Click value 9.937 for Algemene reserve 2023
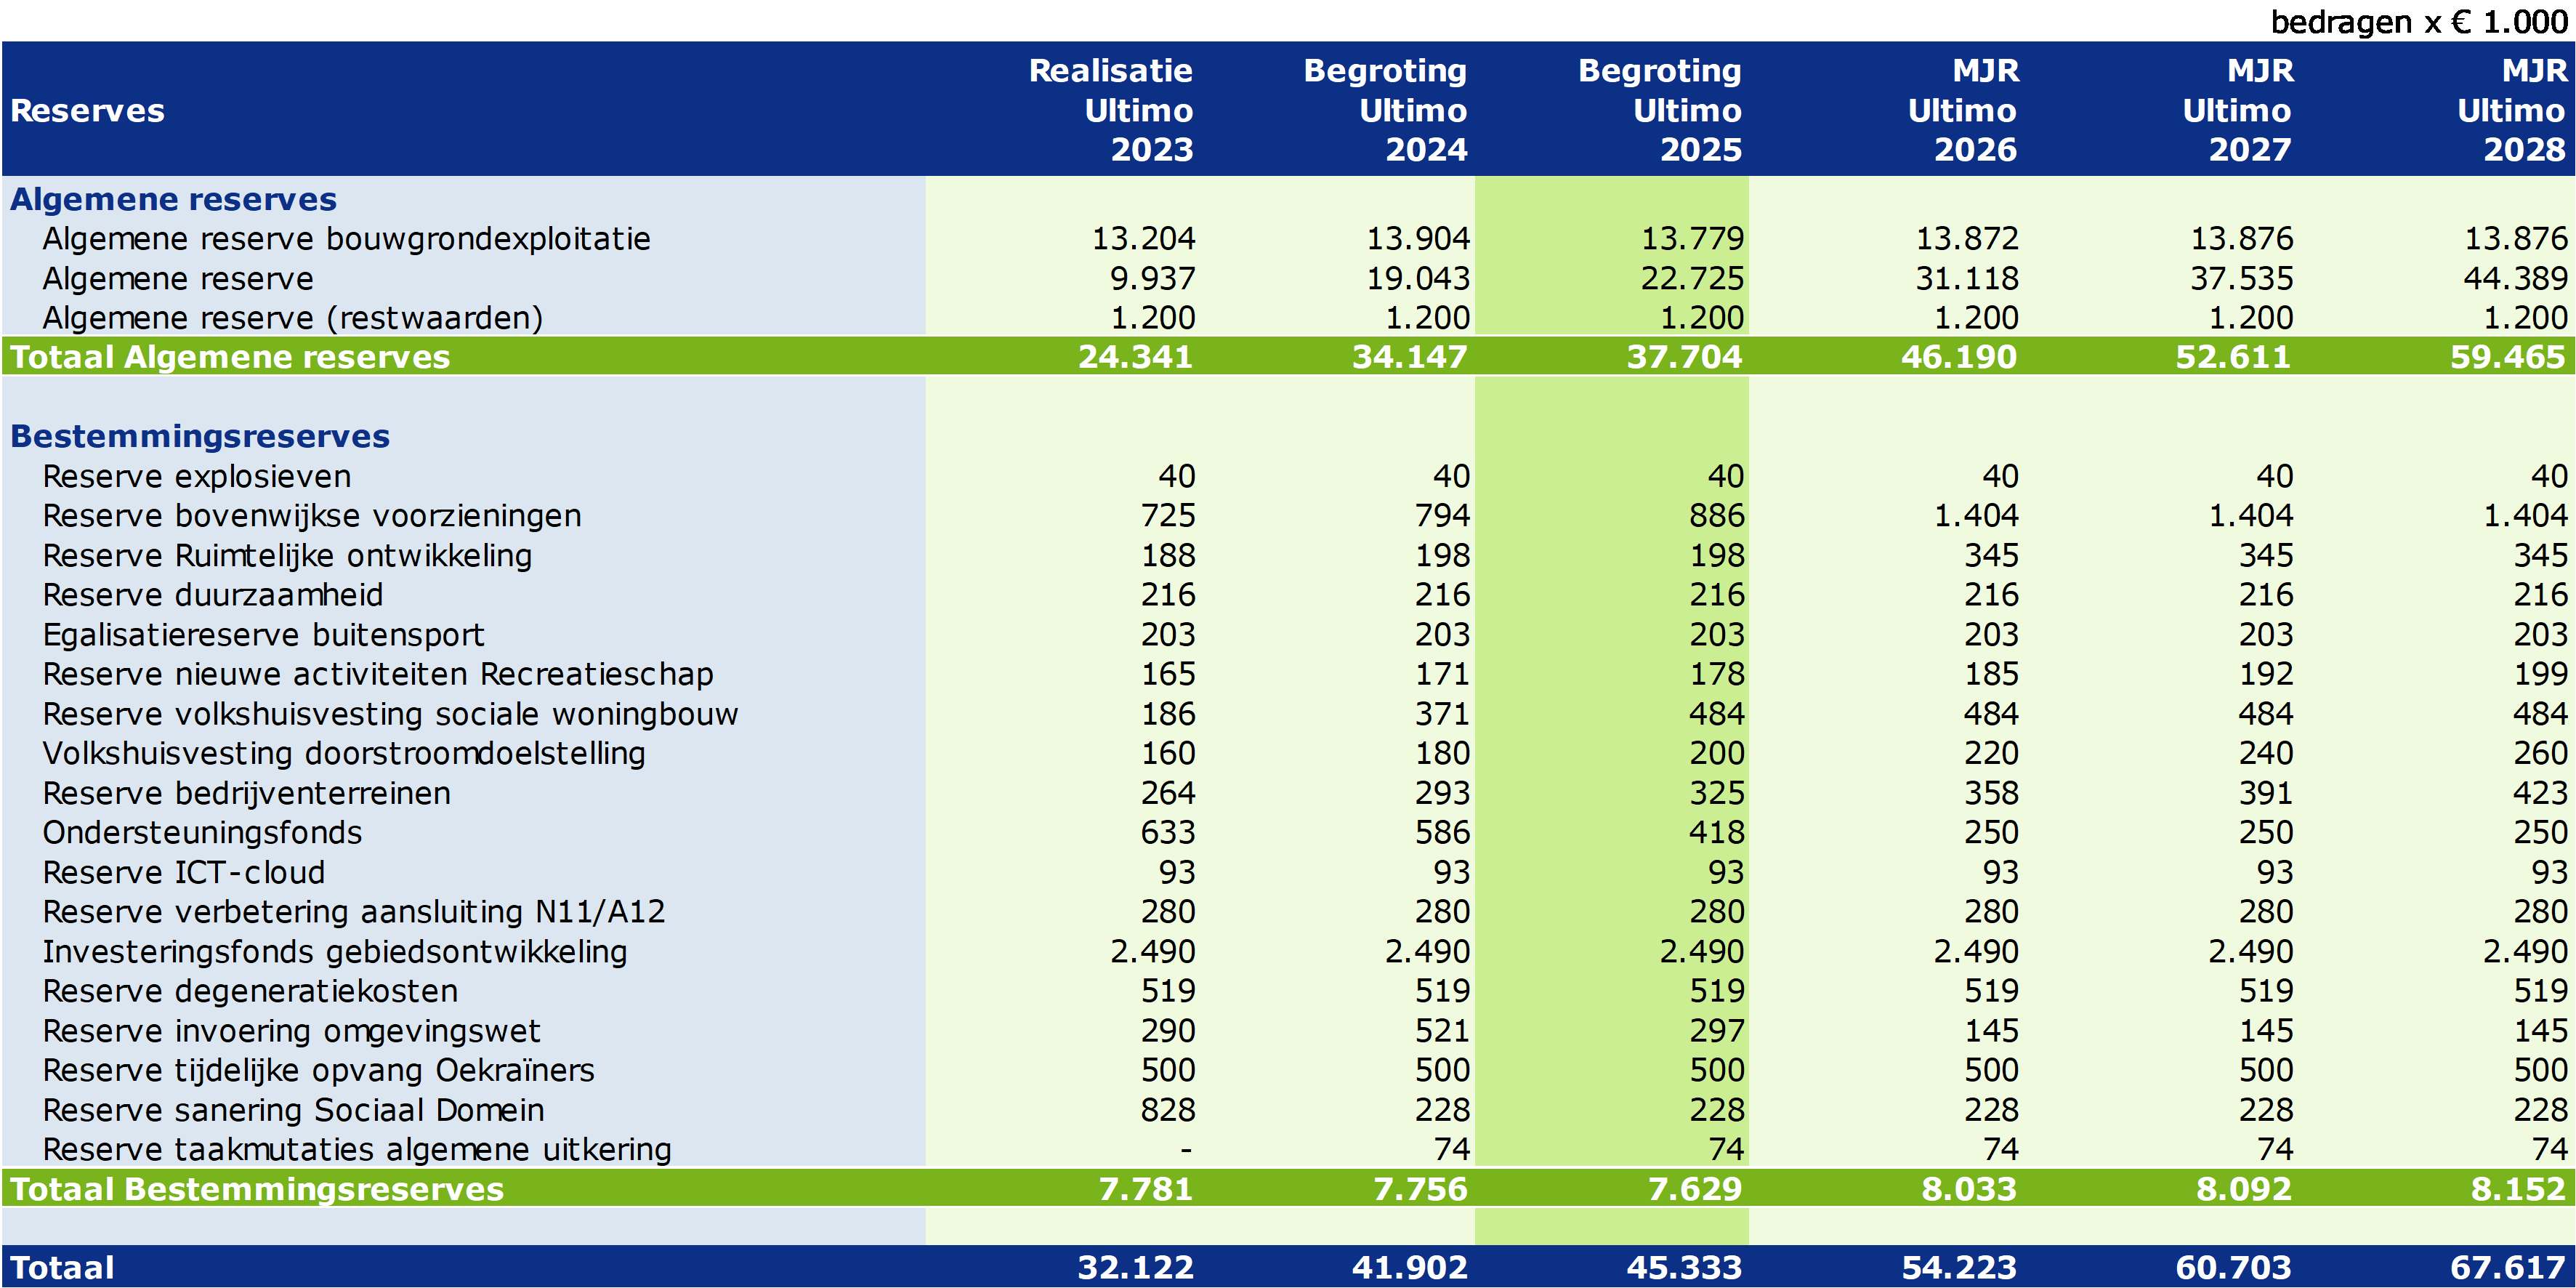Image resolution: width=2576 pixels, height=1288 pixels. click(x=1152, y=278)
